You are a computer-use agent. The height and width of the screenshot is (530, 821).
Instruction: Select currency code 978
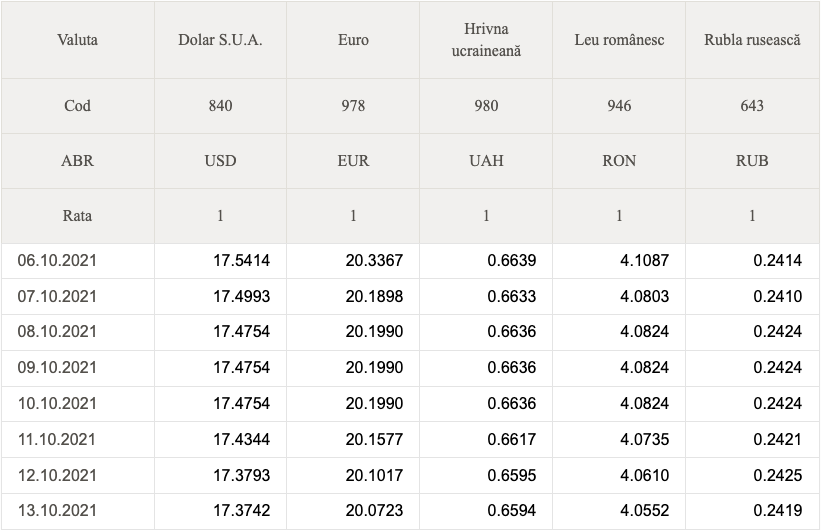[x=353, y=106]
